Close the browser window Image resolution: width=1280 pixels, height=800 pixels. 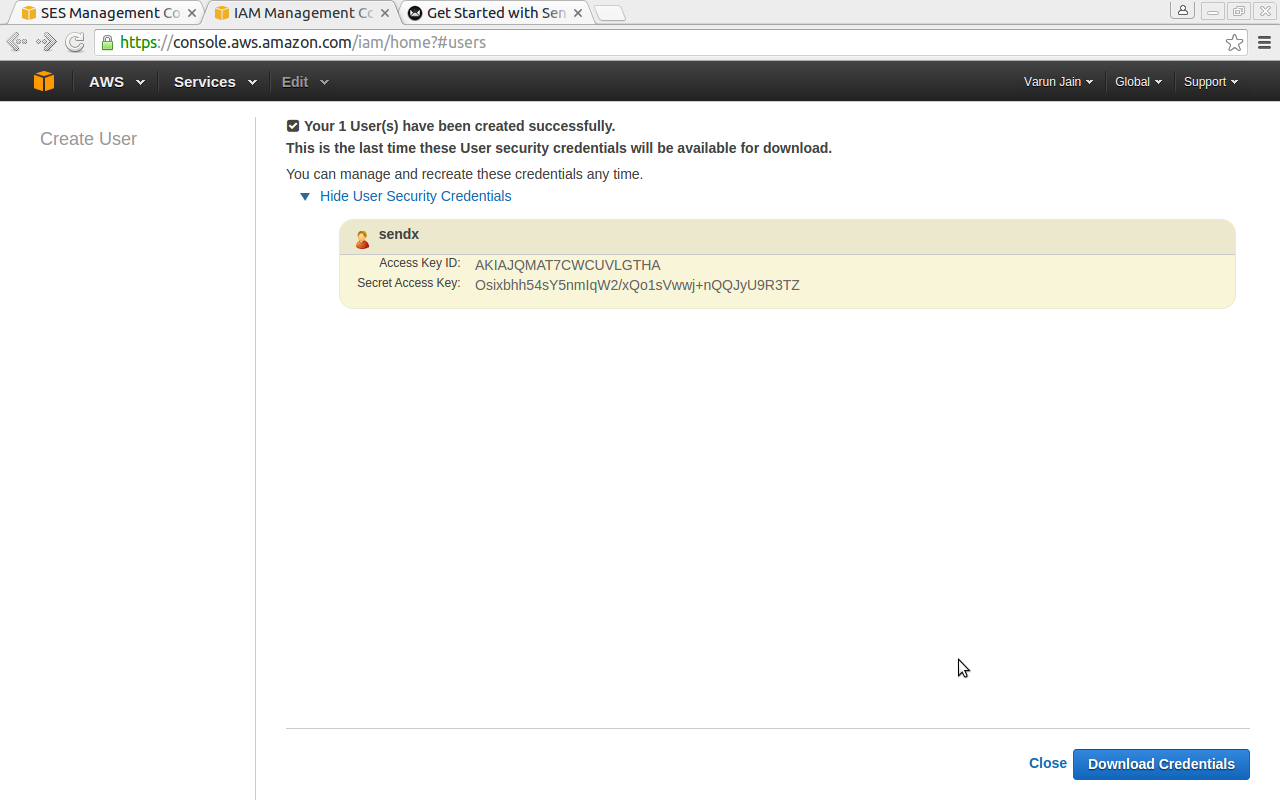point(1264,12)
